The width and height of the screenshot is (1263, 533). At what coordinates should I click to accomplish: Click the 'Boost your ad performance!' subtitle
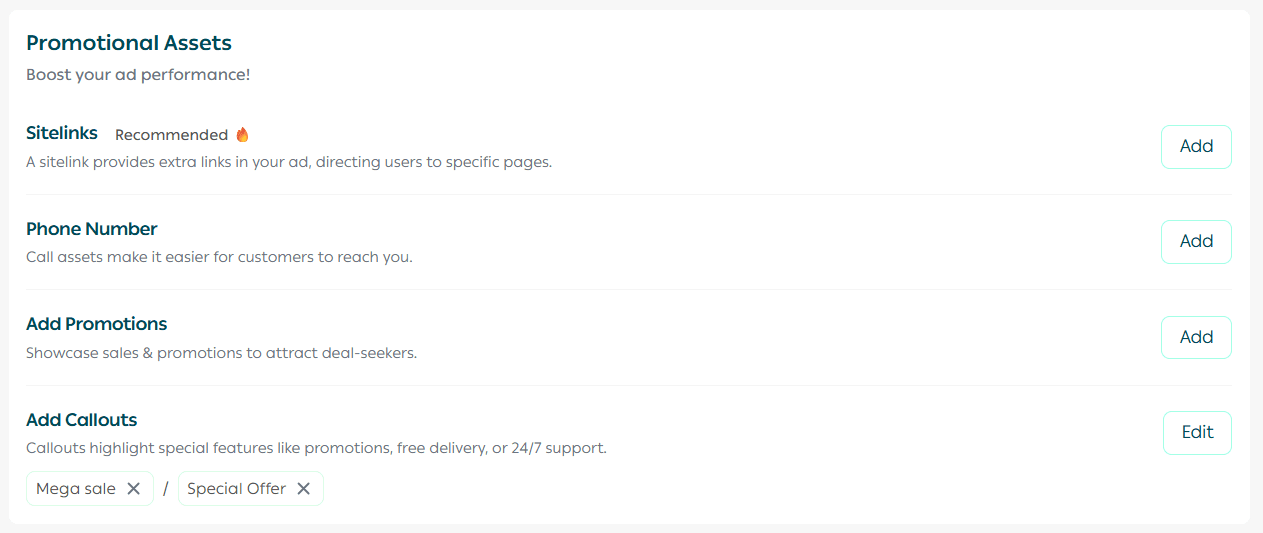point(138,75)
